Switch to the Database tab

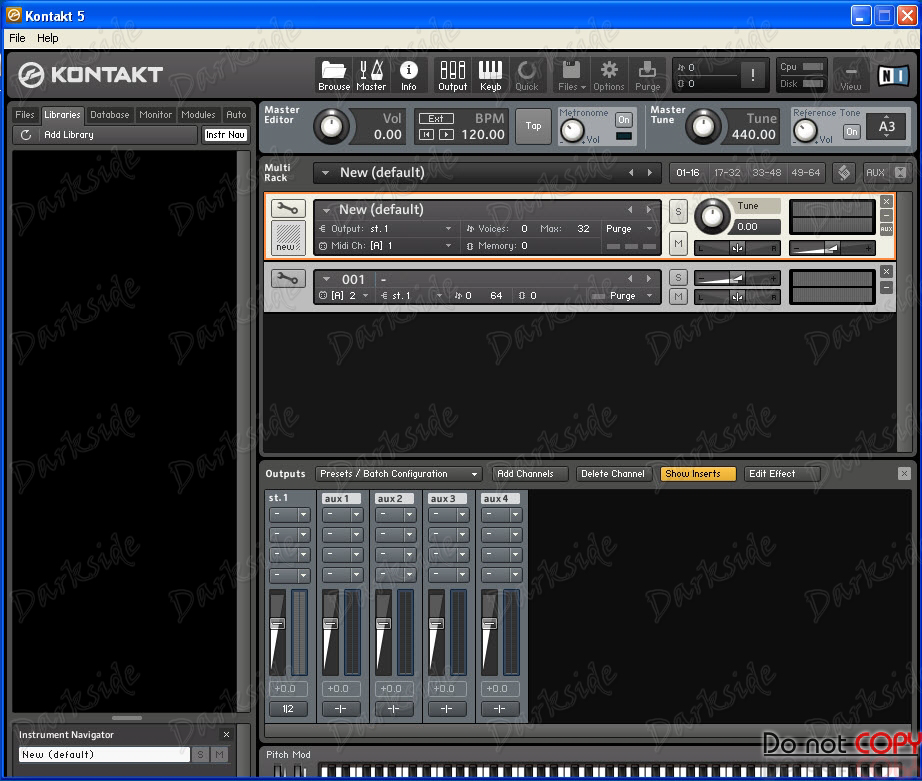coord(109,115)
